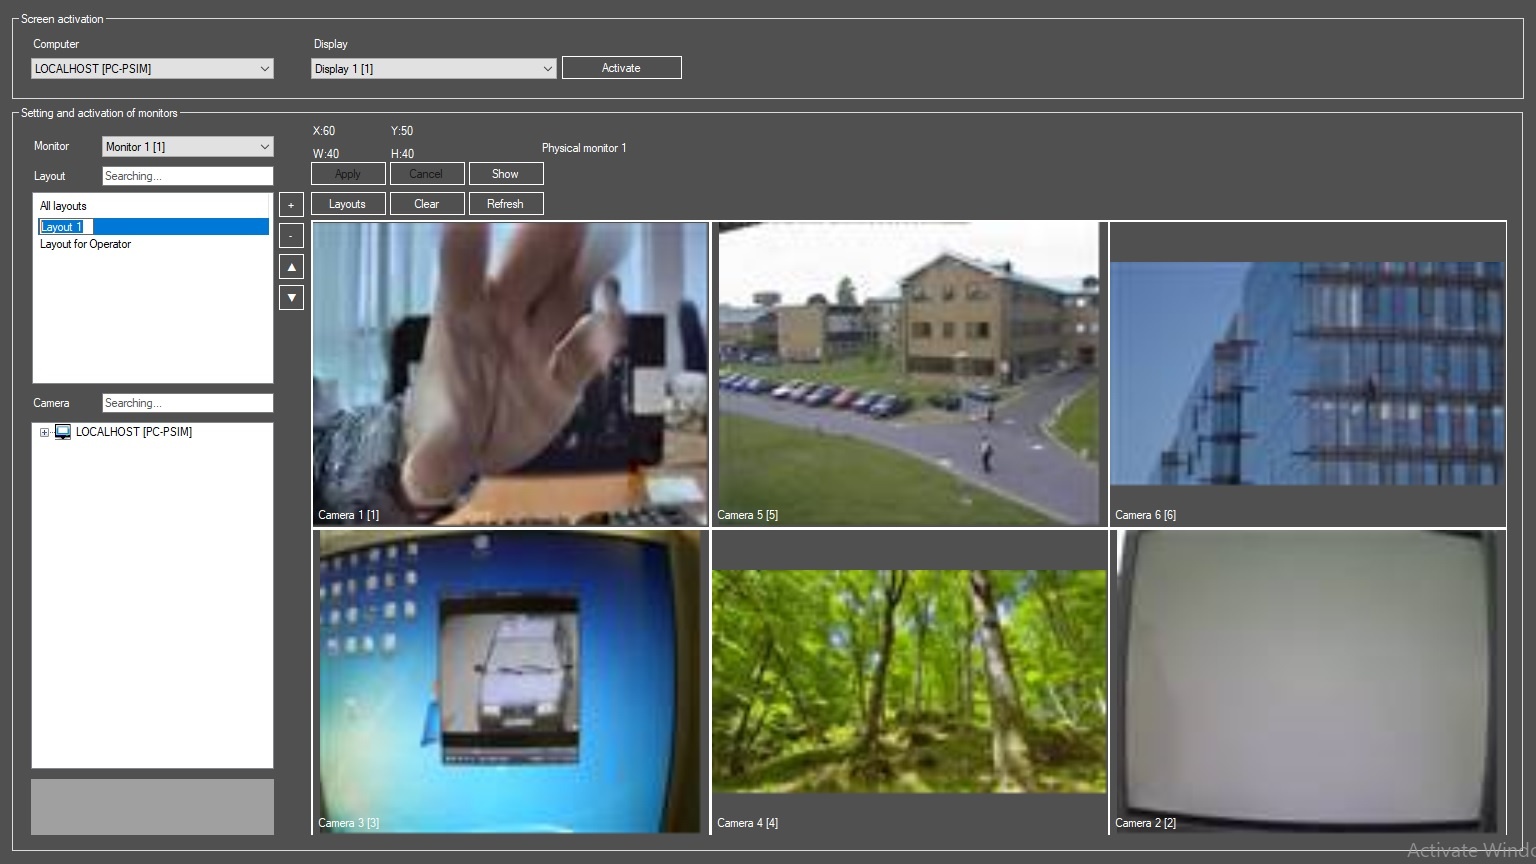The image size is (1536, 864).
Task: Click the plus button to add layout
Action: coord(291,205)
